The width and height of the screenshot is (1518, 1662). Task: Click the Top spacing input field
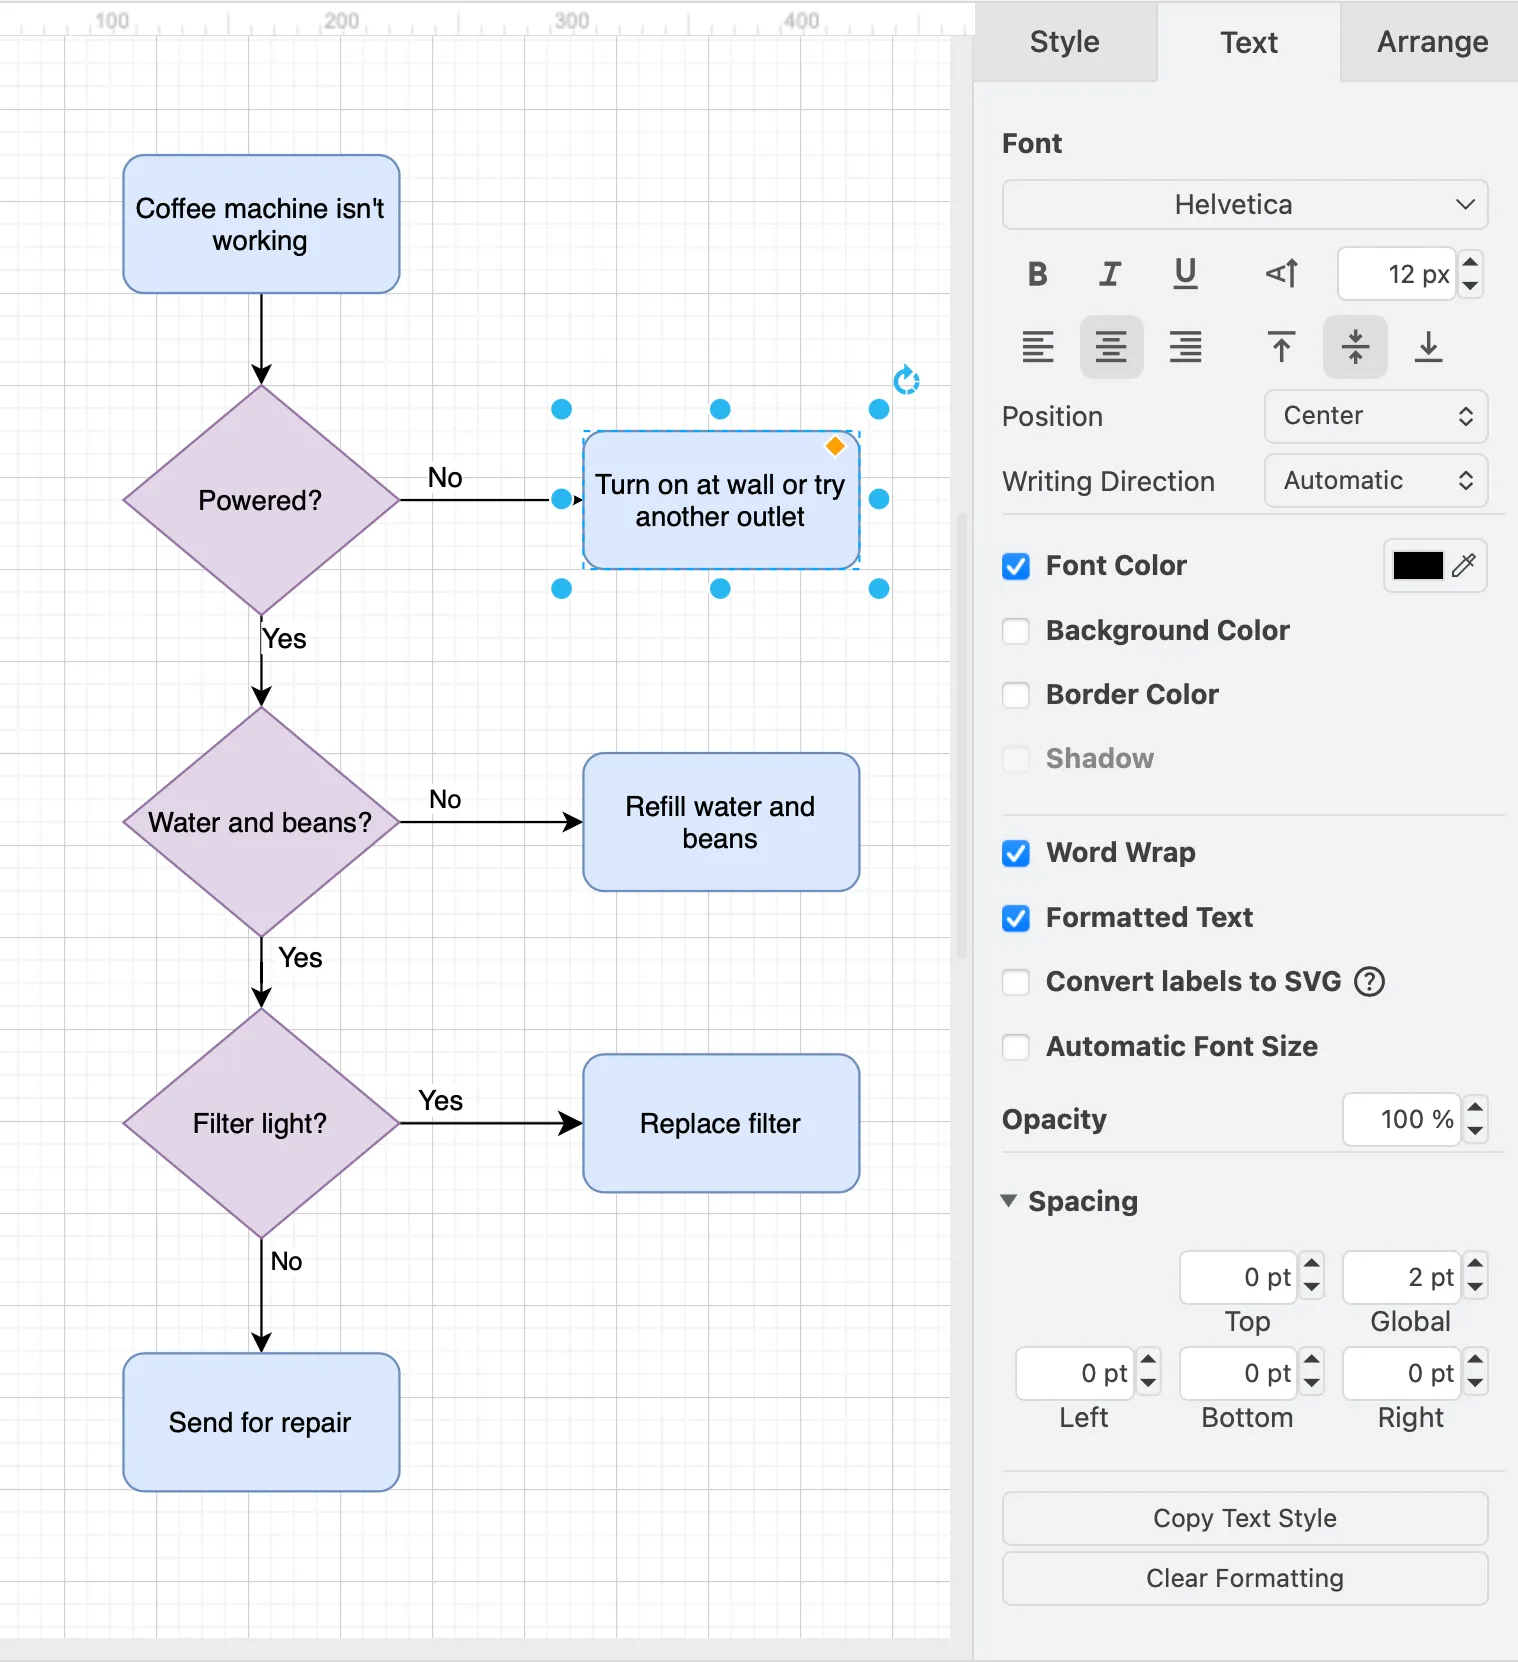(1238, 1277)
